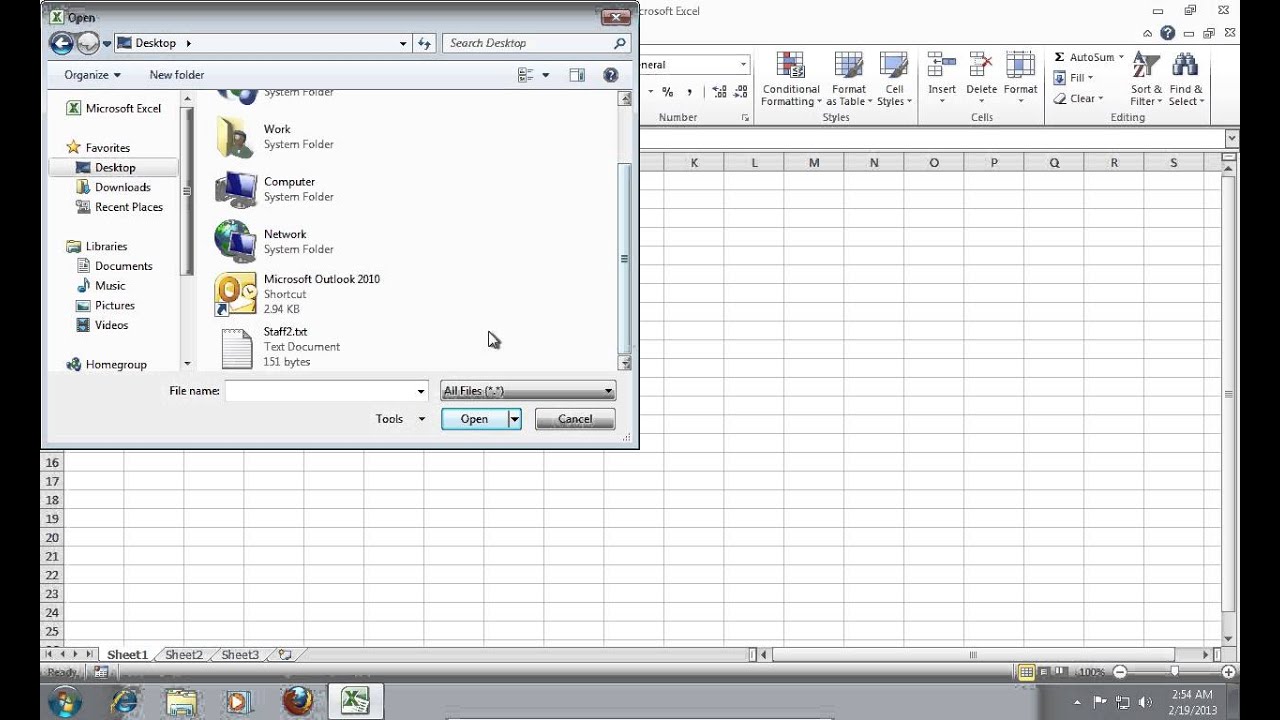Screen dimensions: 1280x720
Task: Switch to the Sheet2 tab
Action: point(184,655)
